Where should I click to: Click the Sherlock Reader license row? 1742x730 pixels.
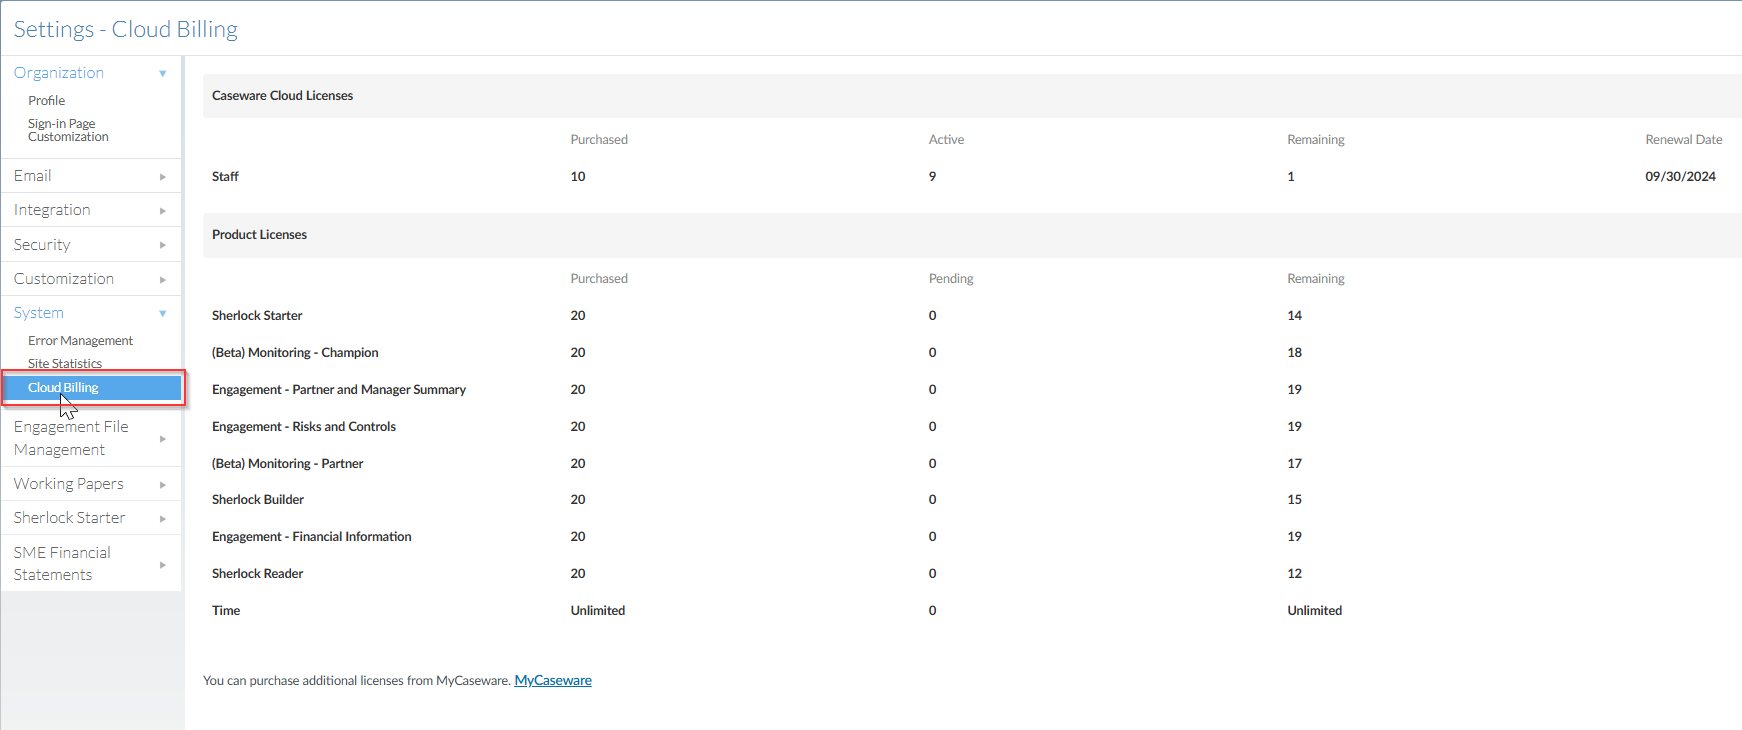258,574
